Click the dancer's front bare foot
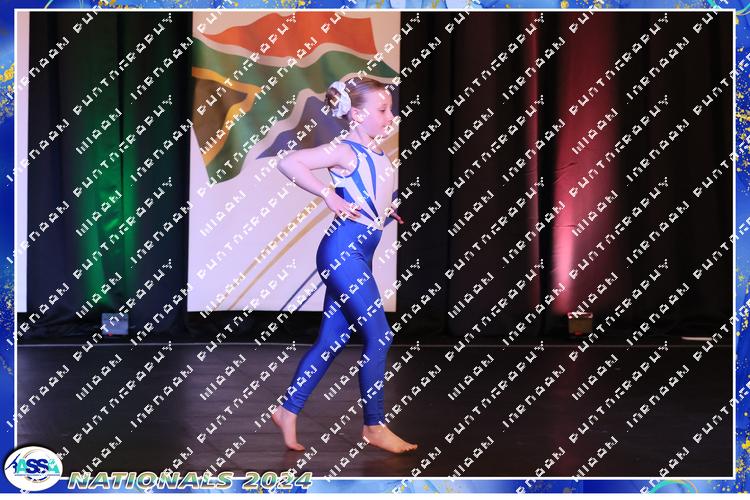The image size is (750, 500). tap(390, 438)
